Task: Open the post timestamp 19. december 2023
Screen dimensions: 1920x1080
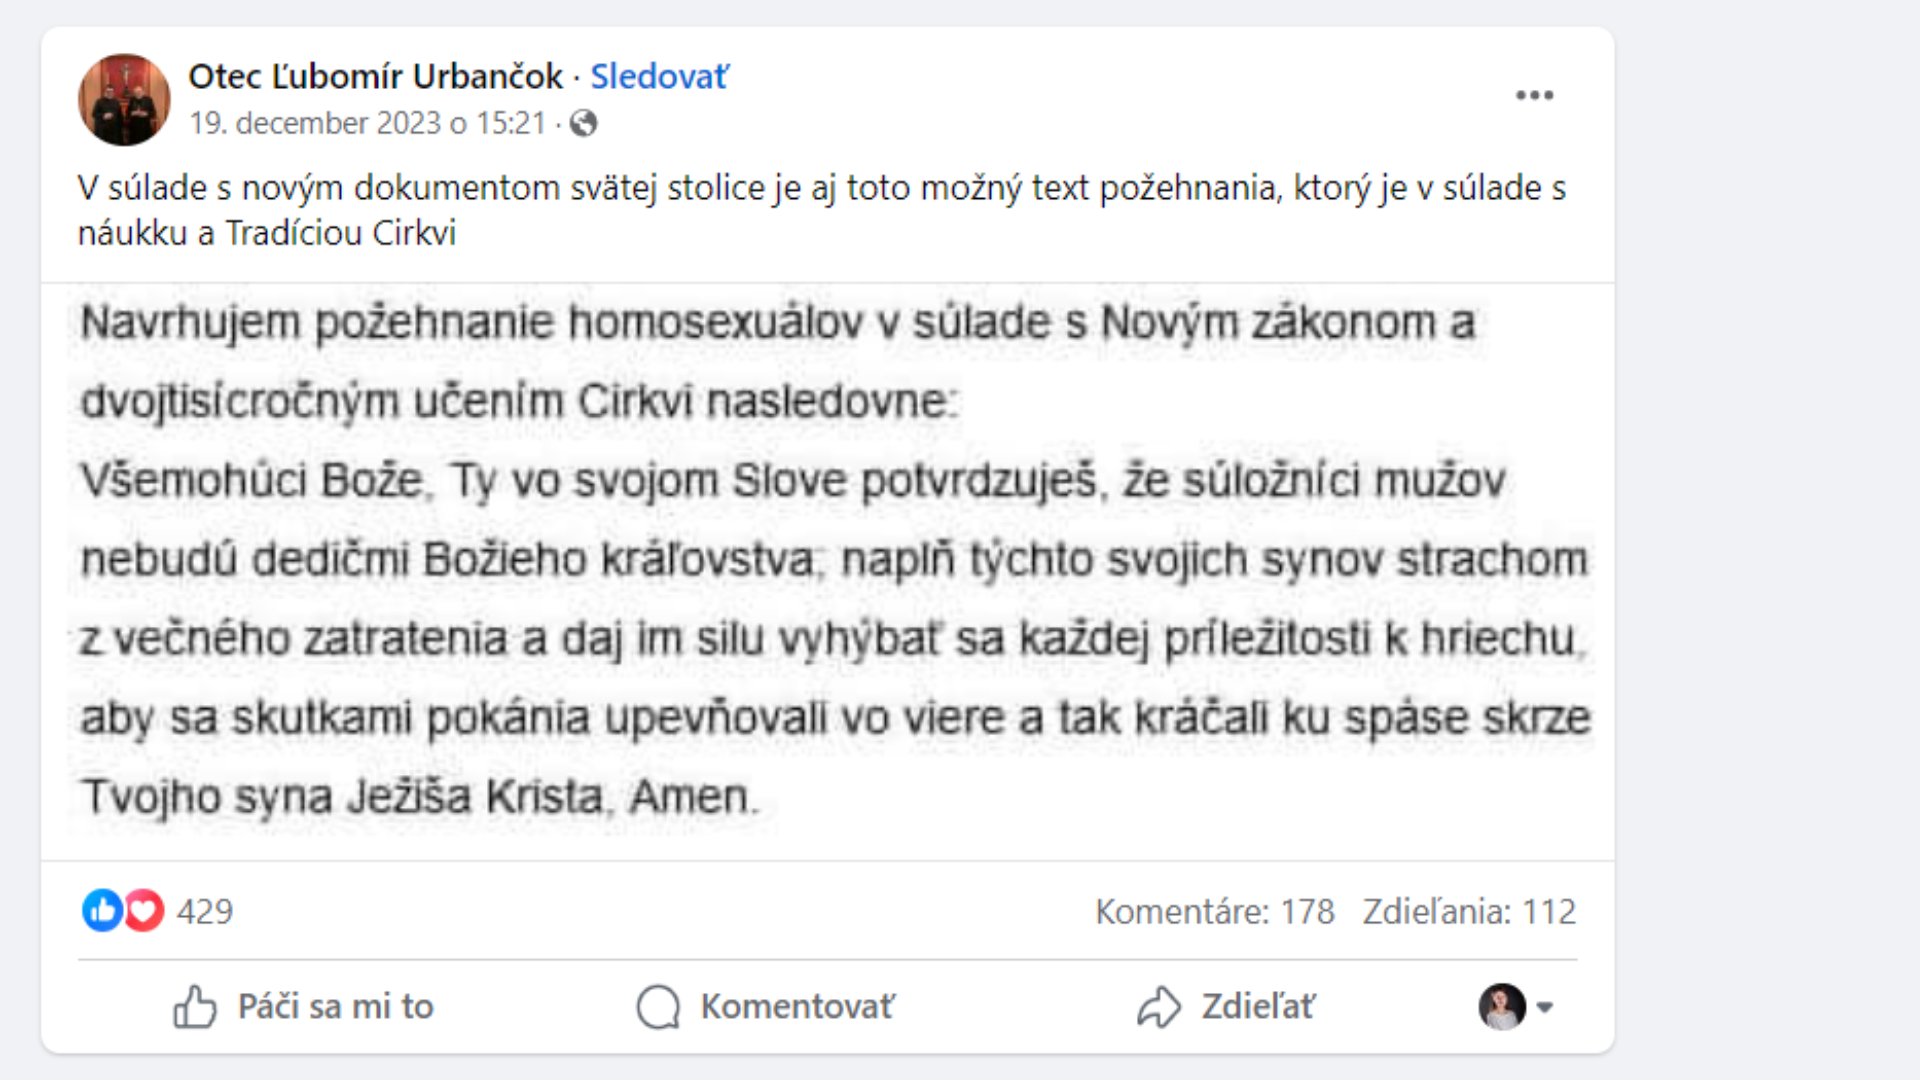Action: click(x=367, y=123)
